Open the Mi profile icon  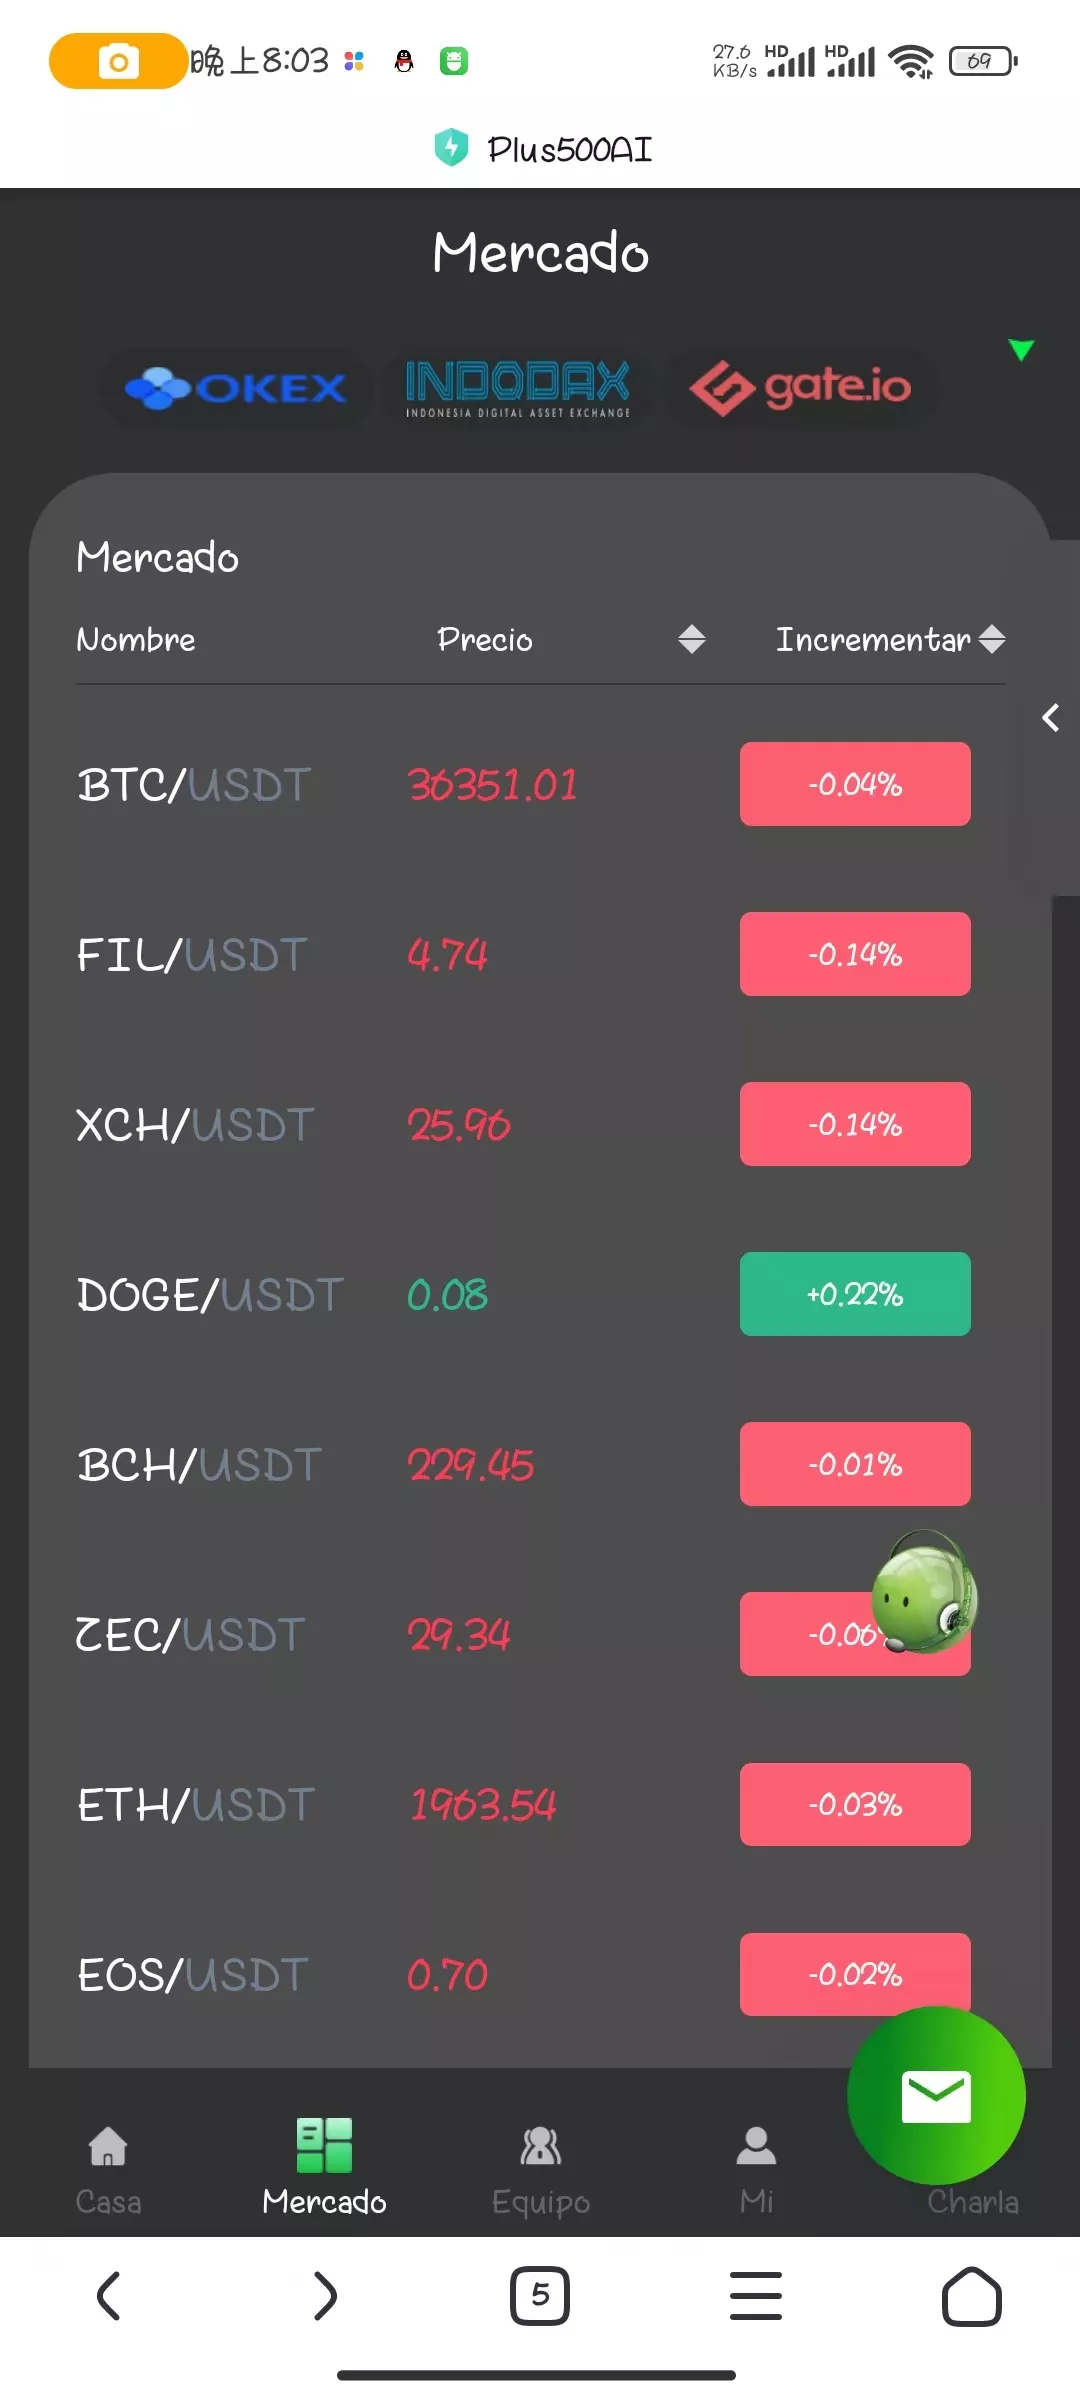pyautogui.click(x=756, y=2146)
